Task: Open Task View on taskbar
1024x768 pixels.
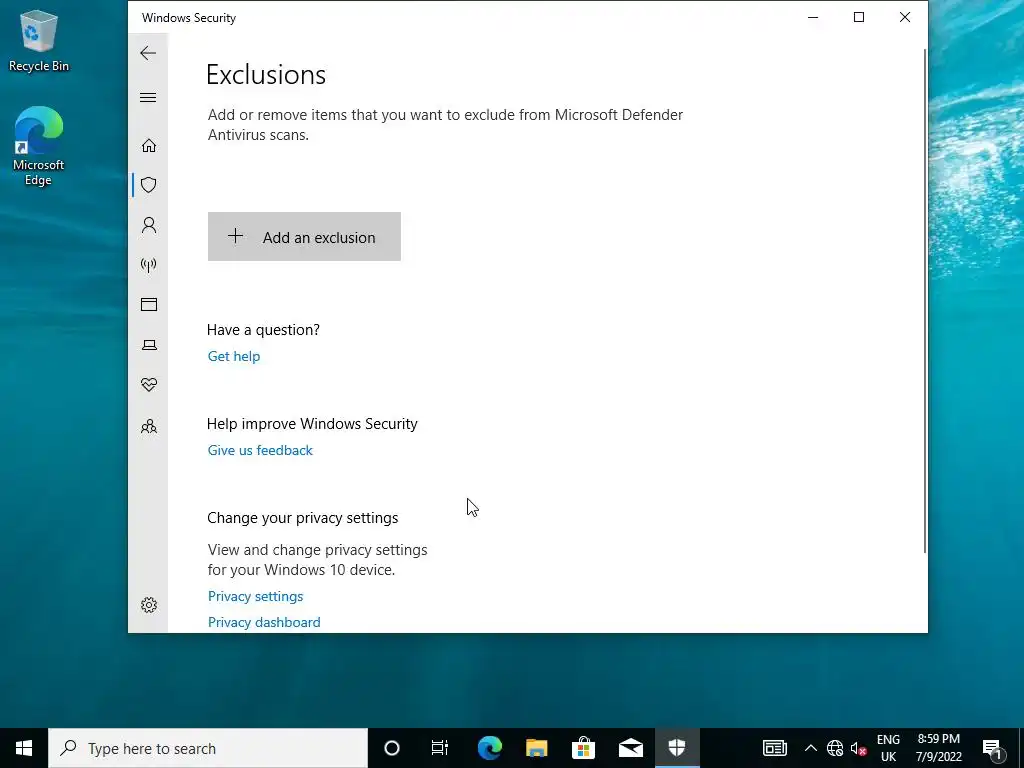Action: coord(440,748)
